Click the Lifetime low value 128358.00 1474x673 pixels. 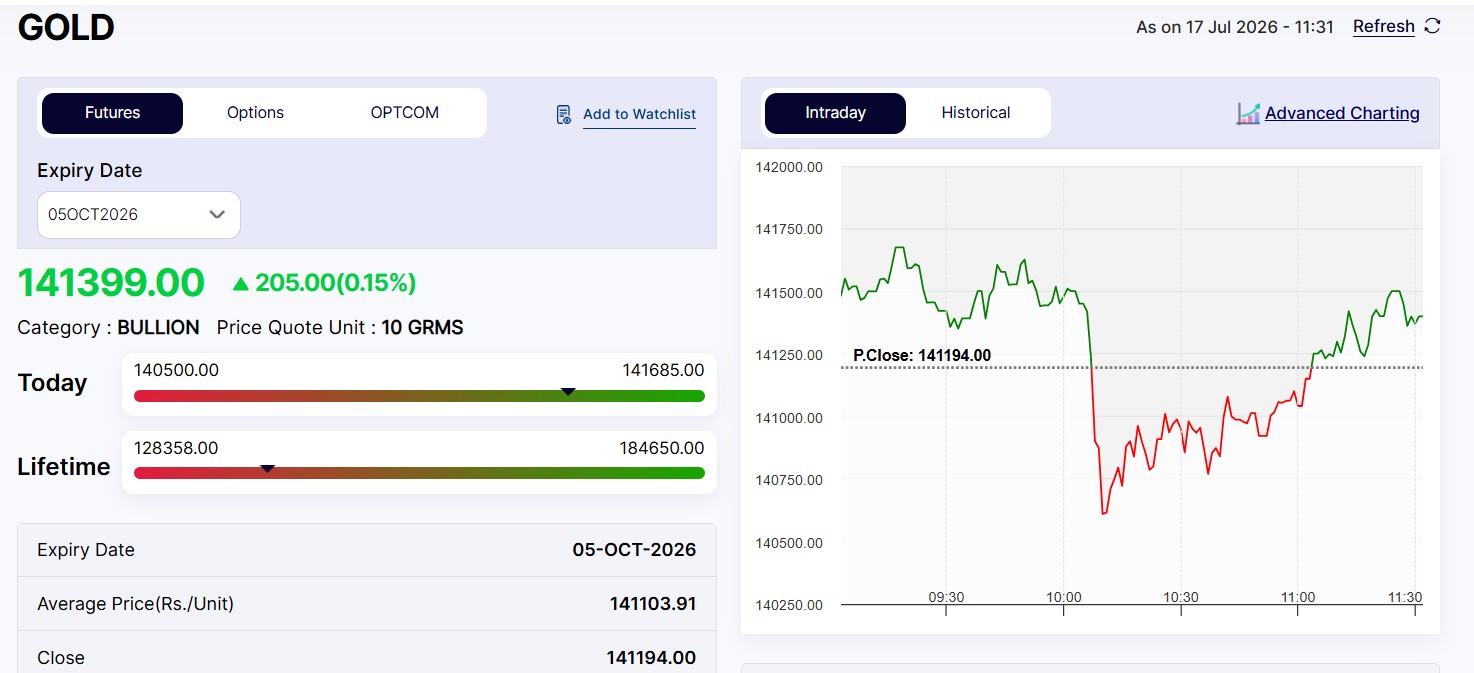(x=176, y=448)
